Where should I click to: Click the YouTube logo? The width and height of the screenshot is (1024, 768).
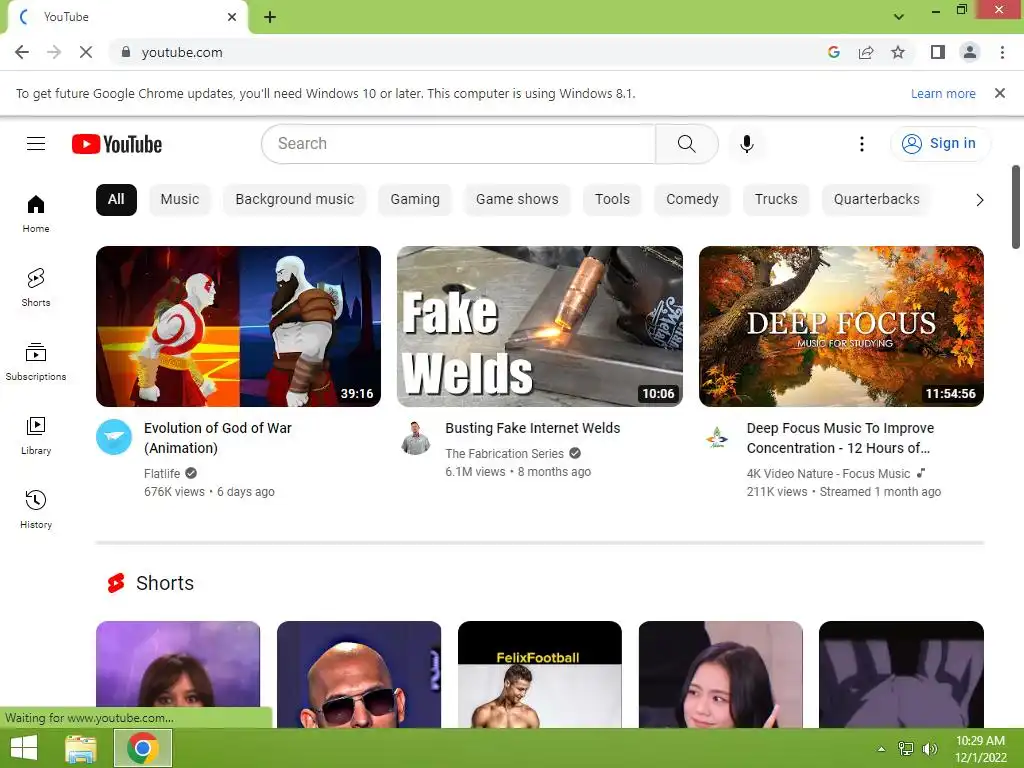(x=117, y=144)
